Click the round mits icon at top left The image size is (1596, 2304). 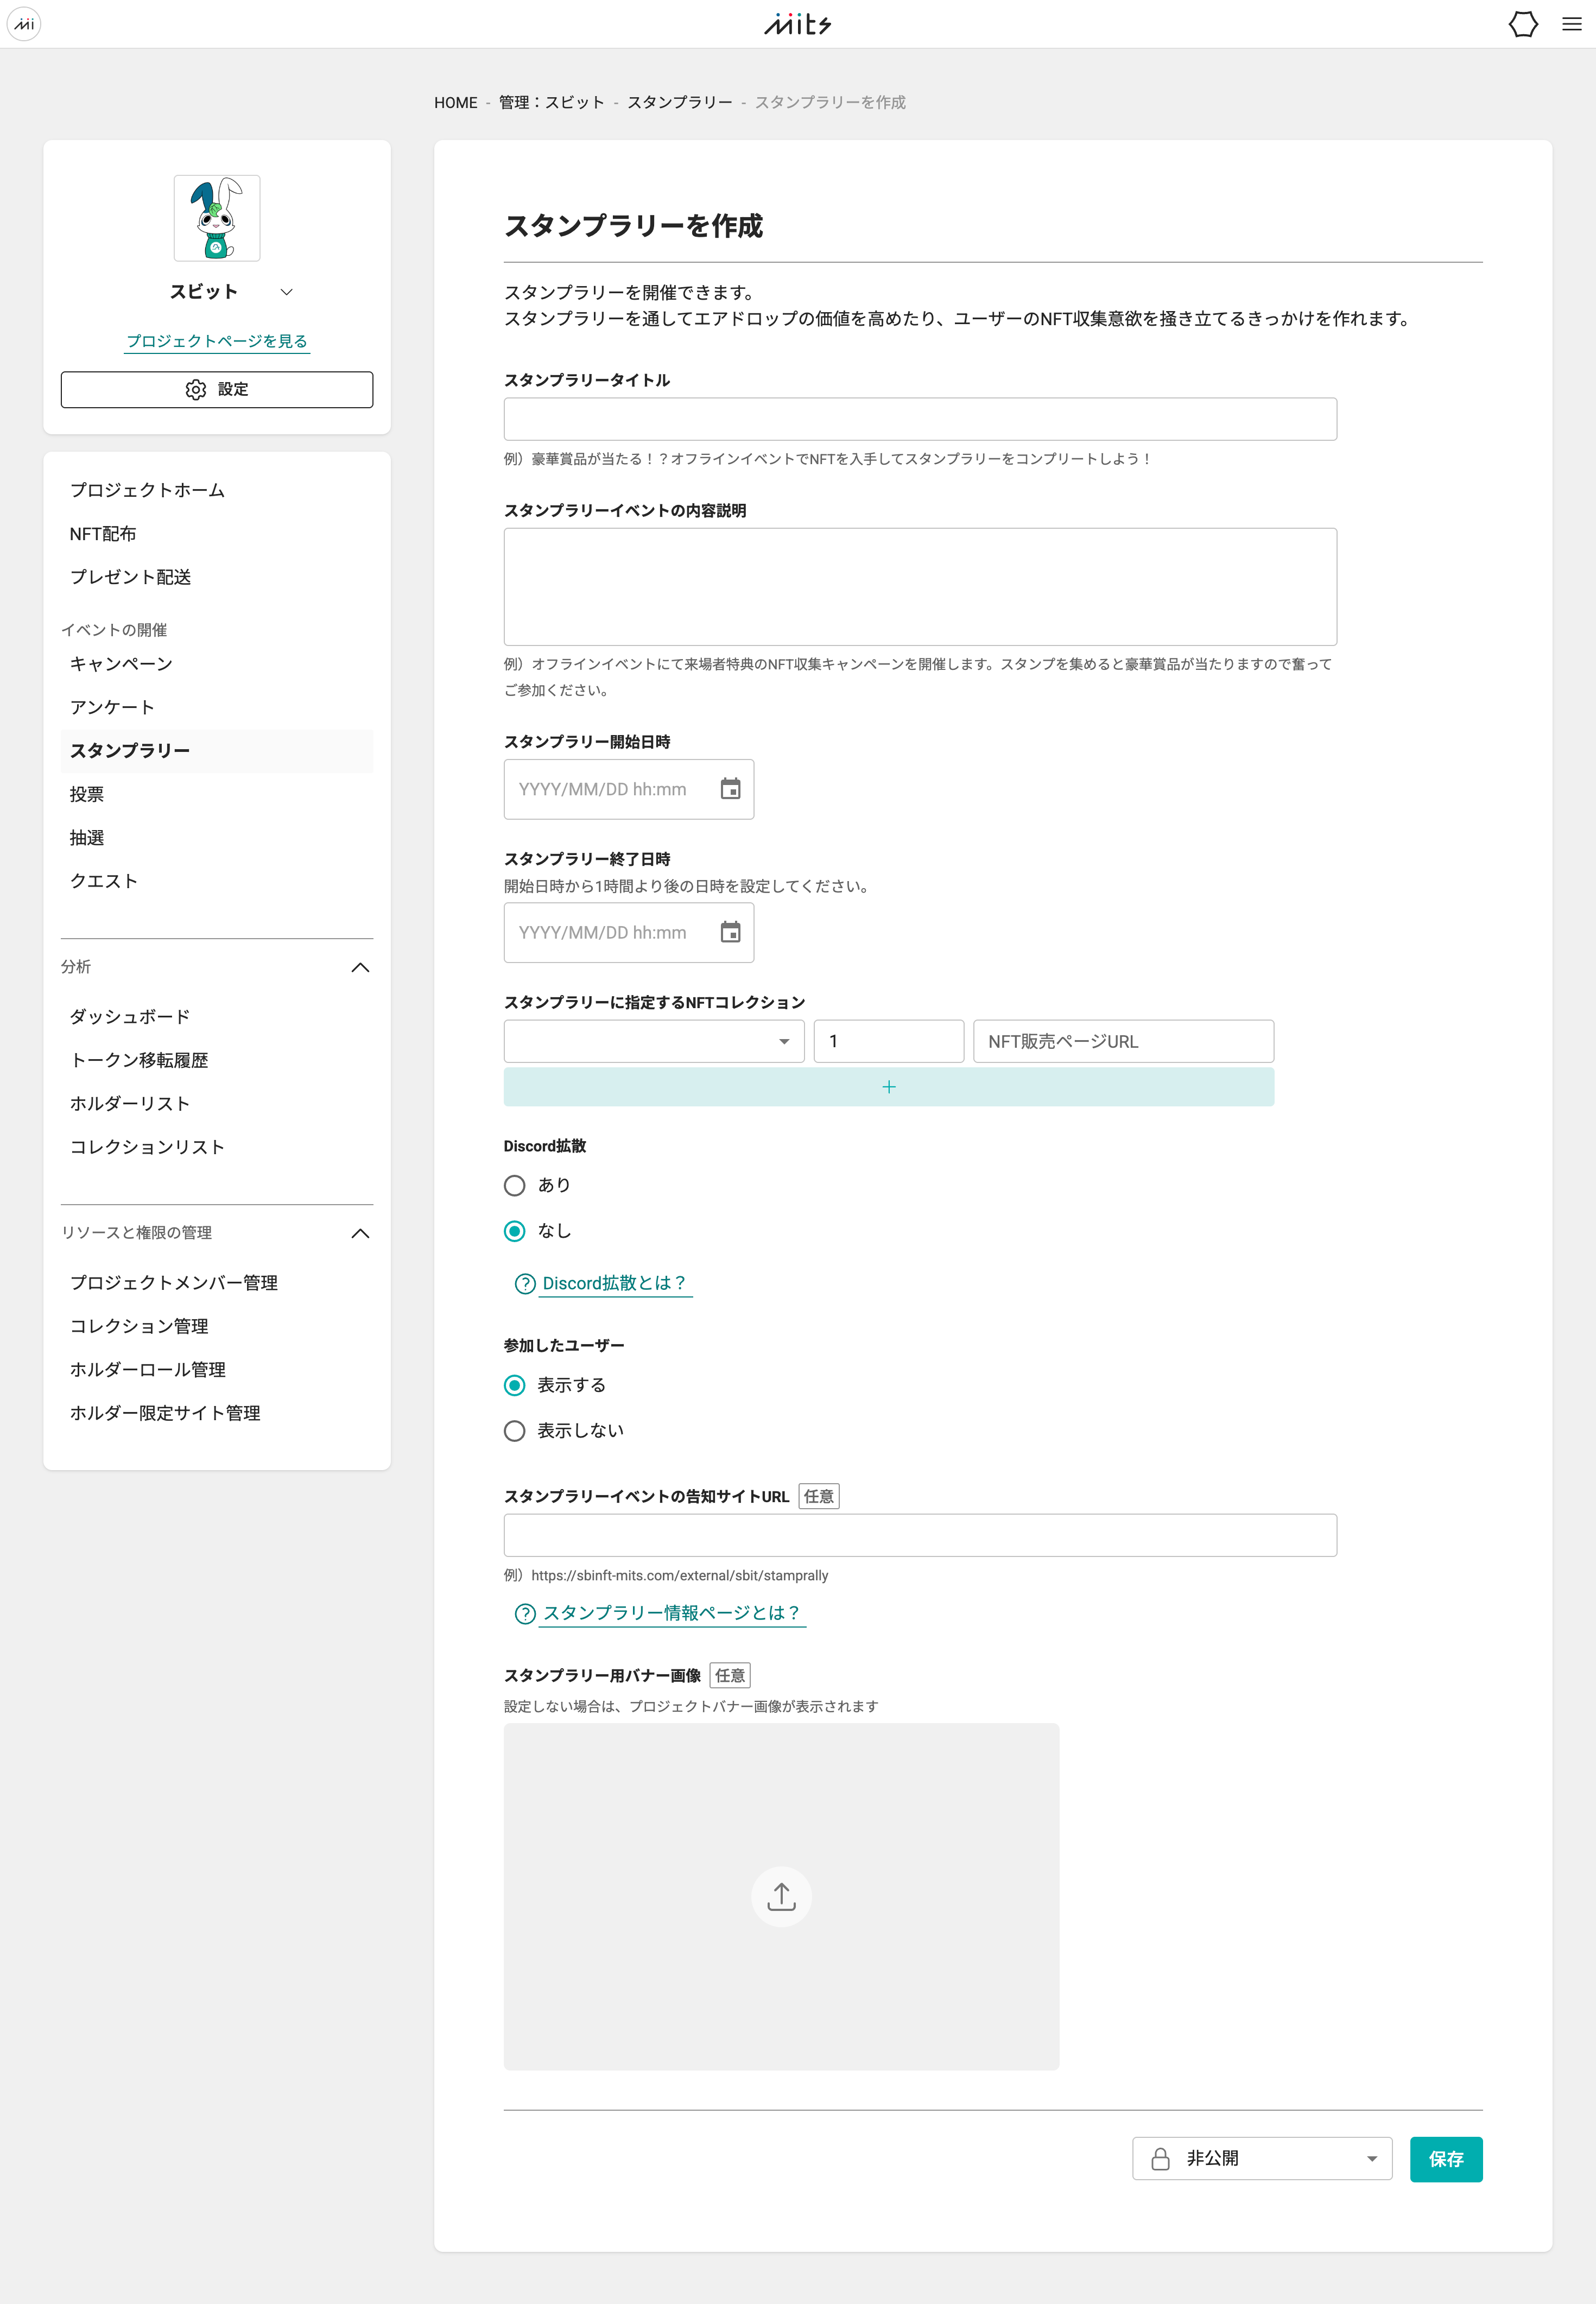coord(24,24)
